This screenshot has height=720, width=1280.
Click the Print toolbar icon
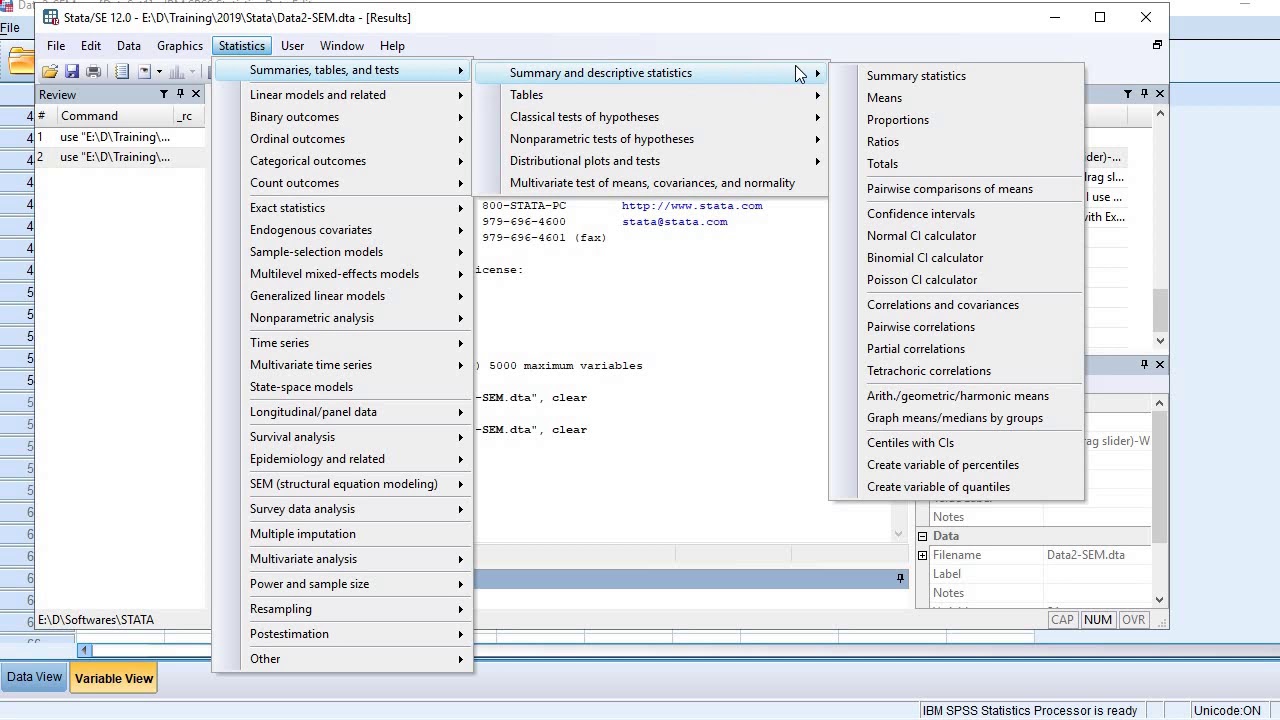pyautogui.click(x=93, y=71)
